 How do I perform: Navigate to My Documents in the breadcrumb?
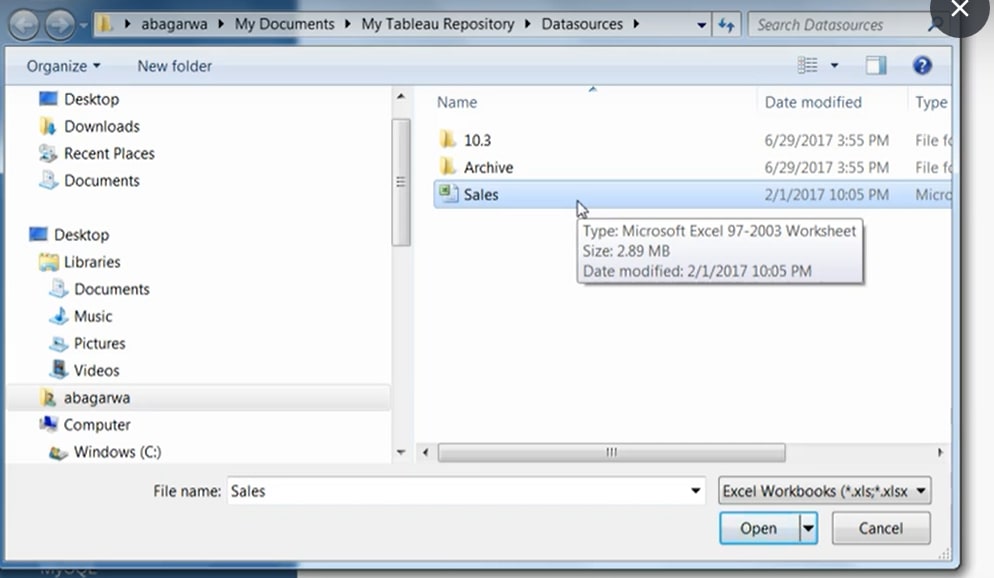tap(284, 24)
